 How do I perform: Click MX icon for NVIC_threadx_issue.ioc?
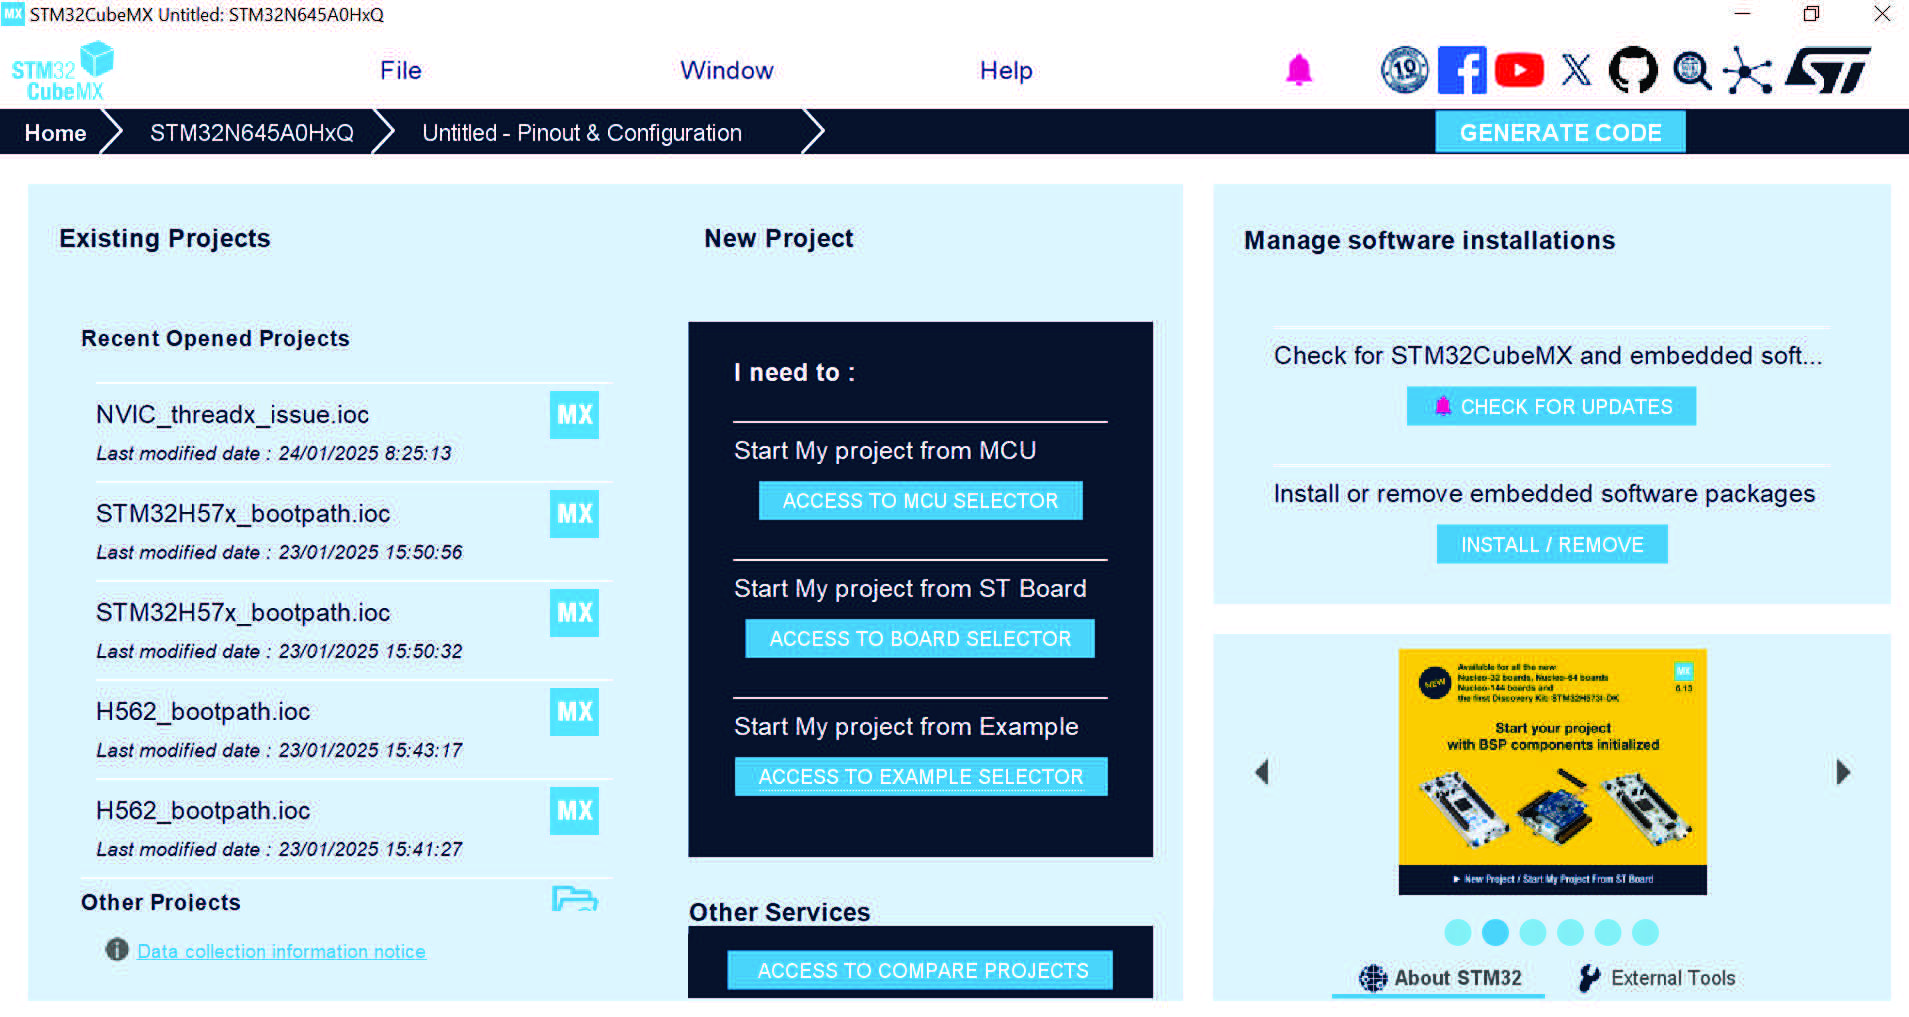pos(574,415)
